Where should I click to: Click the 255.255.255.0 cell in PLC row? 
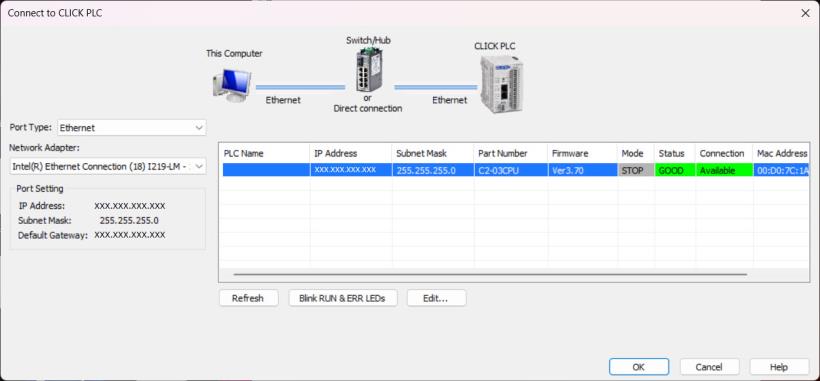pyautogui.click(x=432, y=170)
